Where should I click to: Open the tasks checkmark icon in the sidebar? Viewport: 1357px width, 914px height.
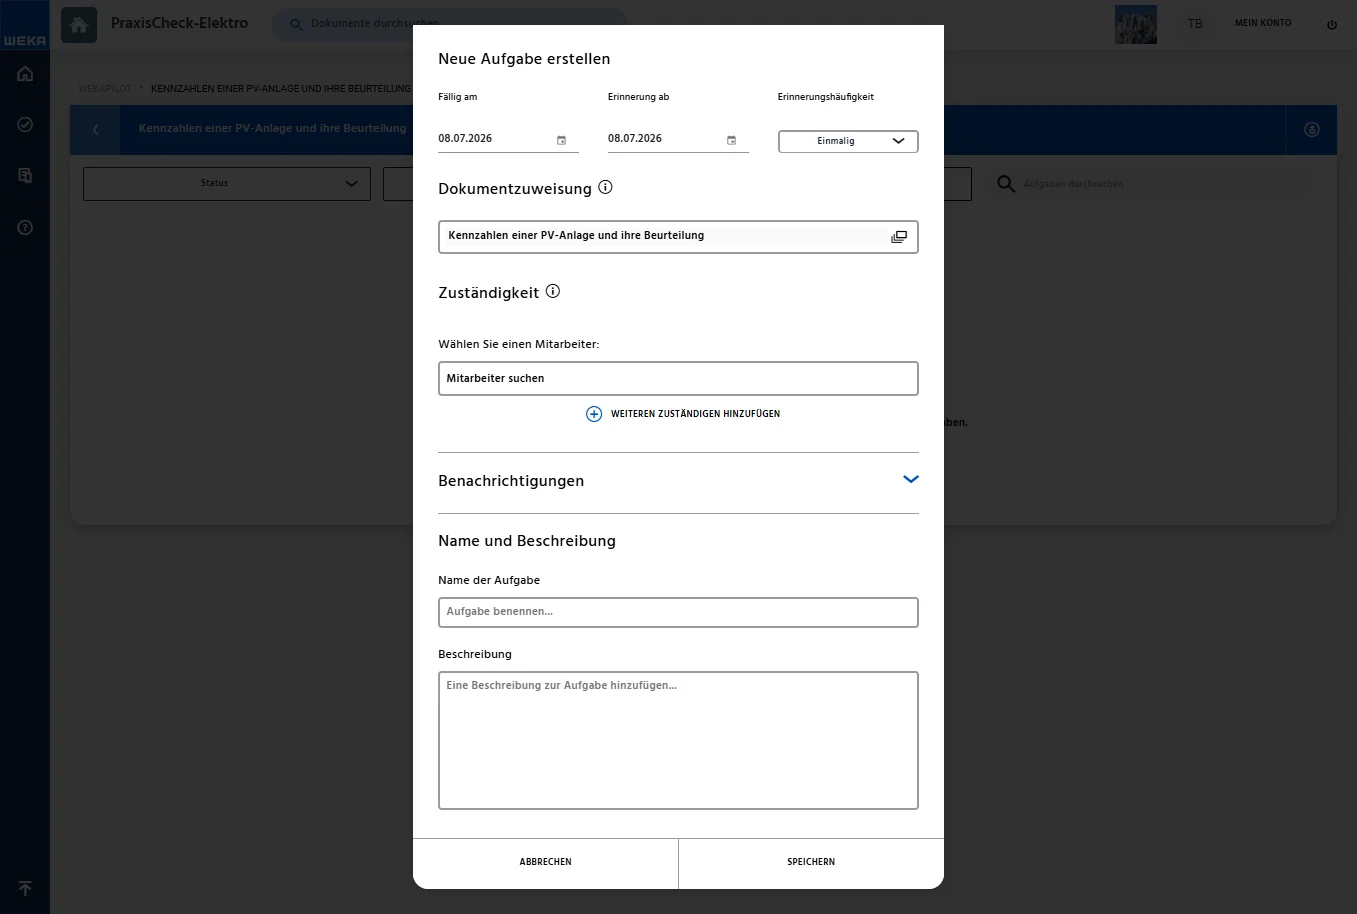(x=25, y=125)
